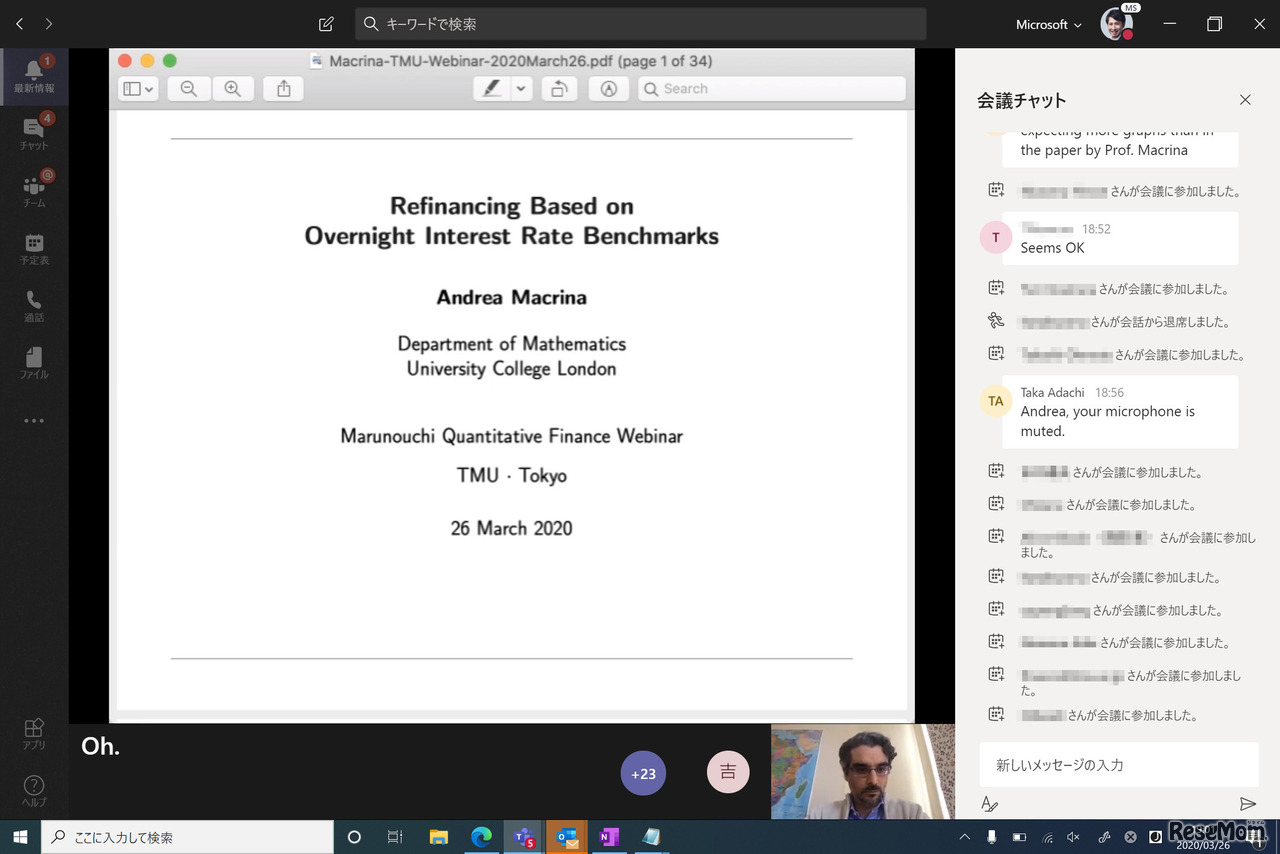
Task: Click the new message input field
Action: click(1118, 765)
